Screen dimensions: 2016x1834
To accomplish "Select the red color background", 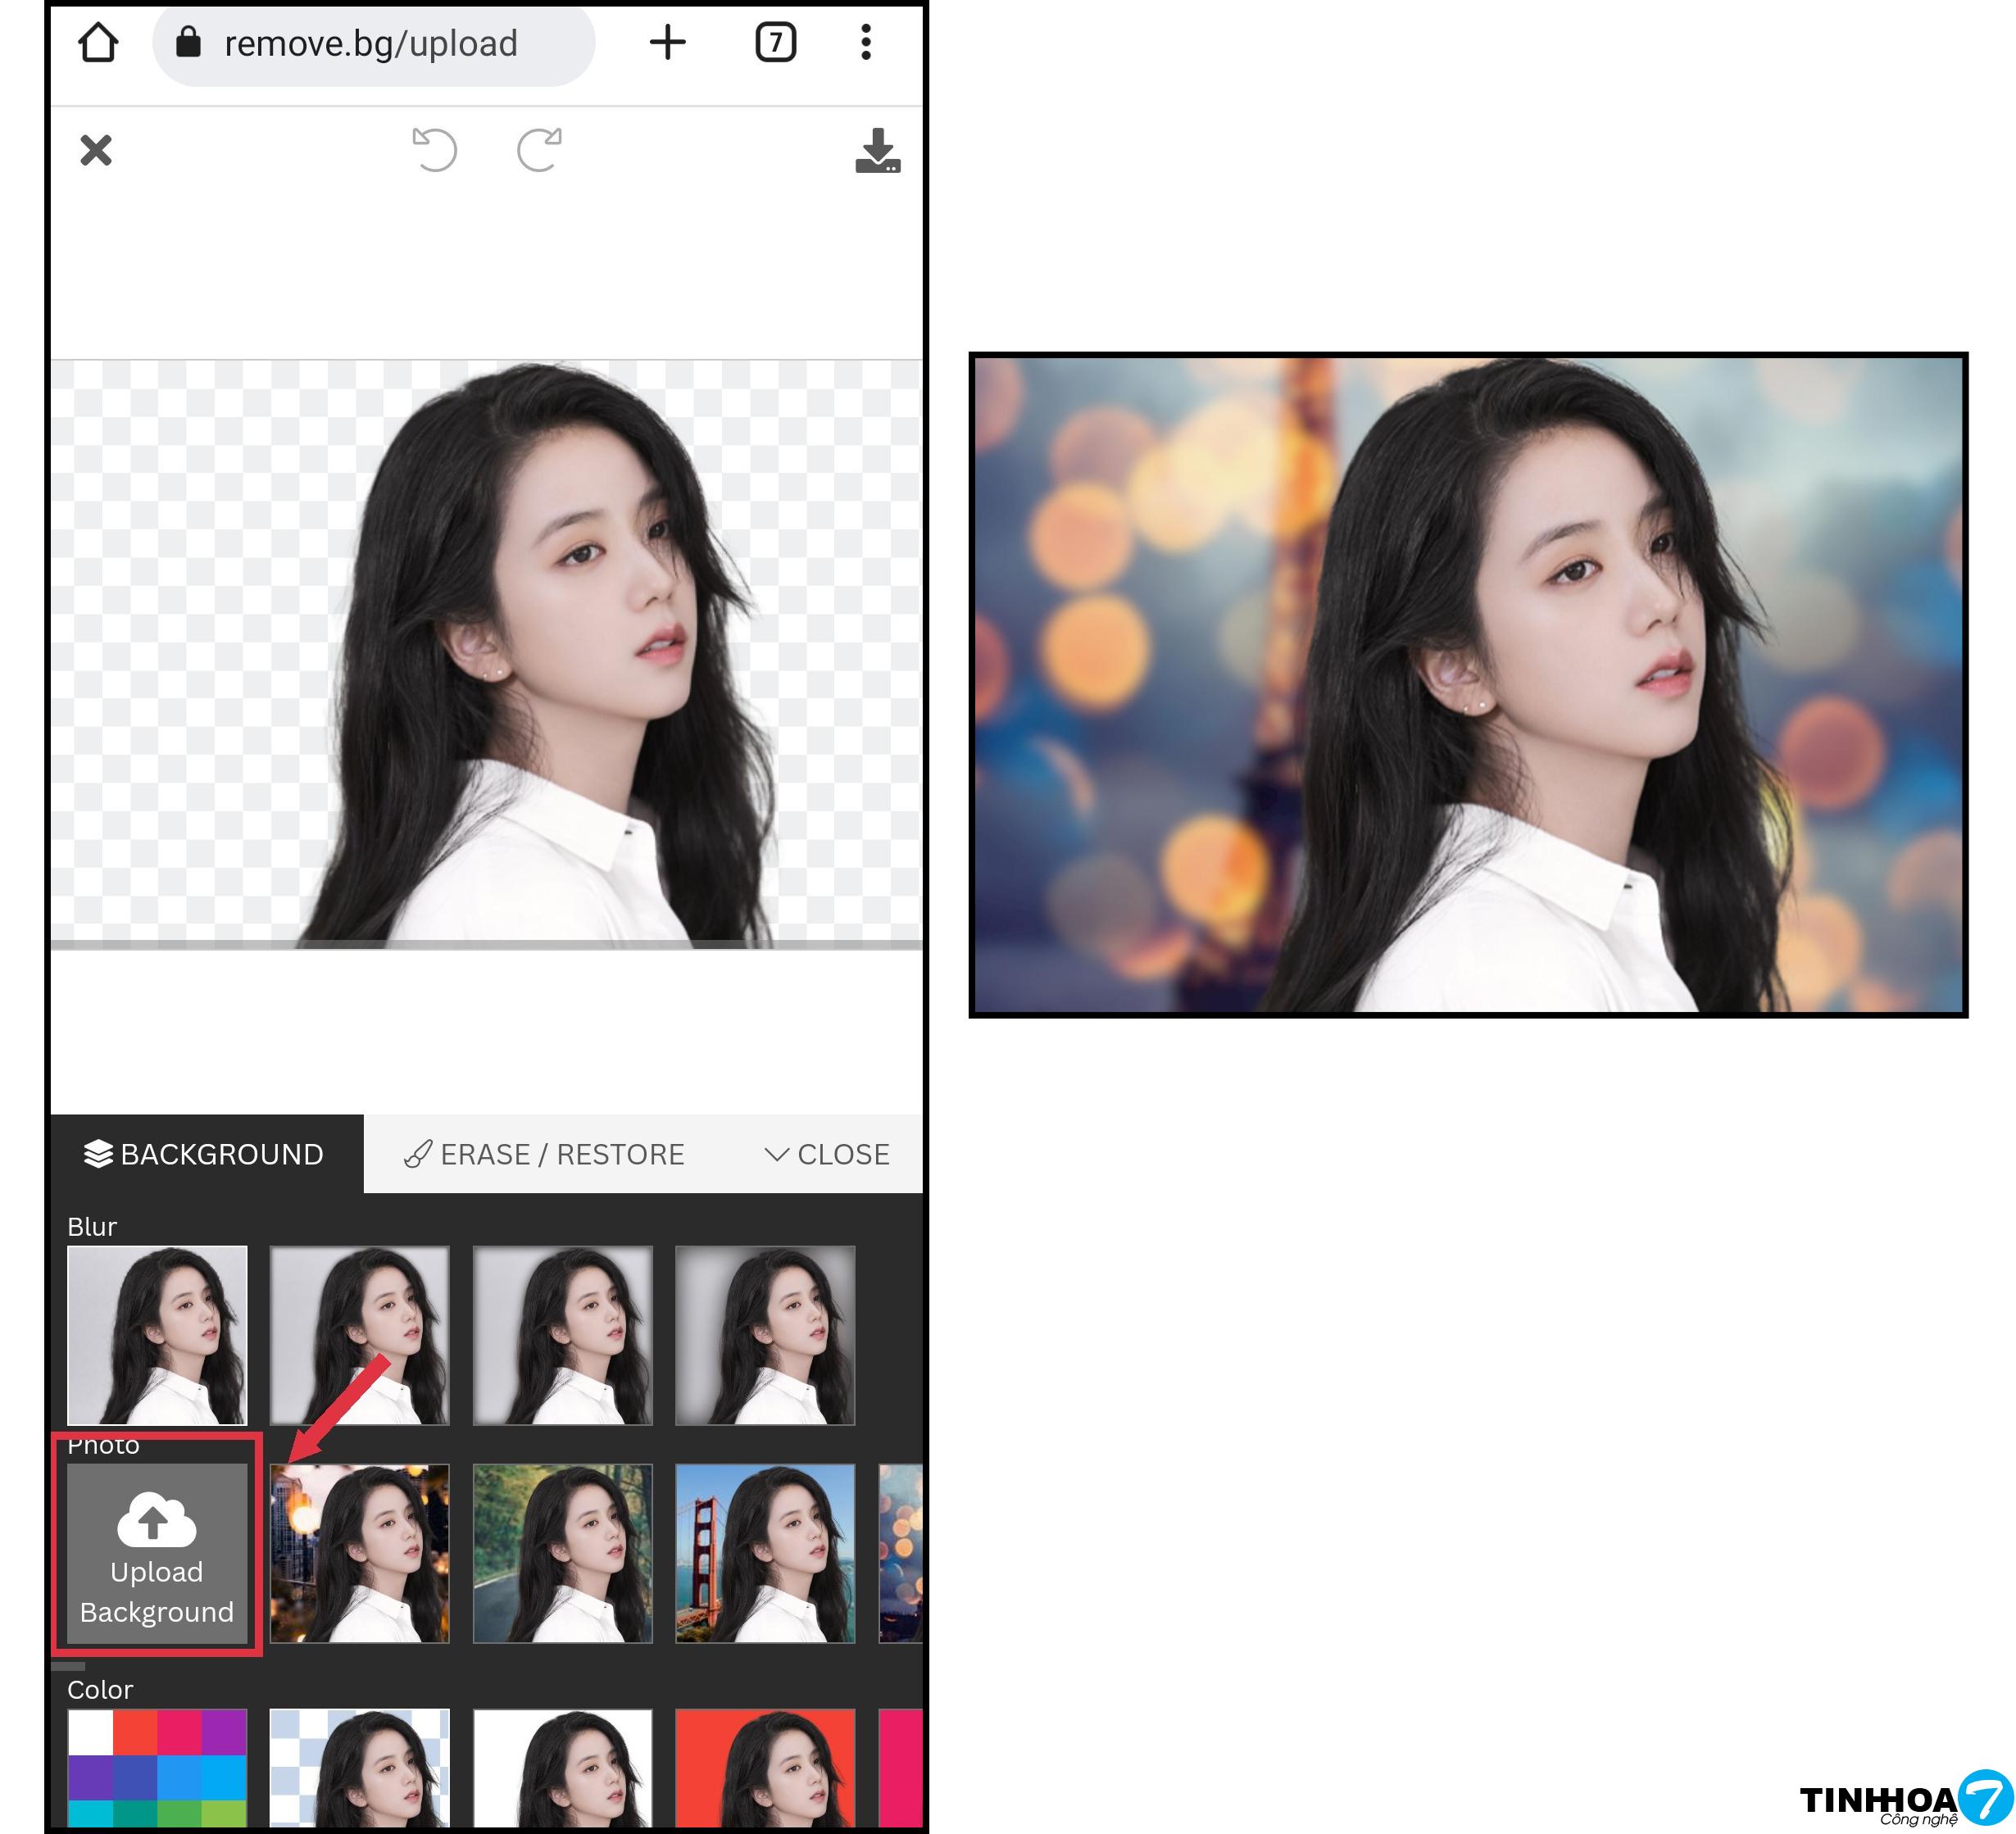I will click(765, 1767).
